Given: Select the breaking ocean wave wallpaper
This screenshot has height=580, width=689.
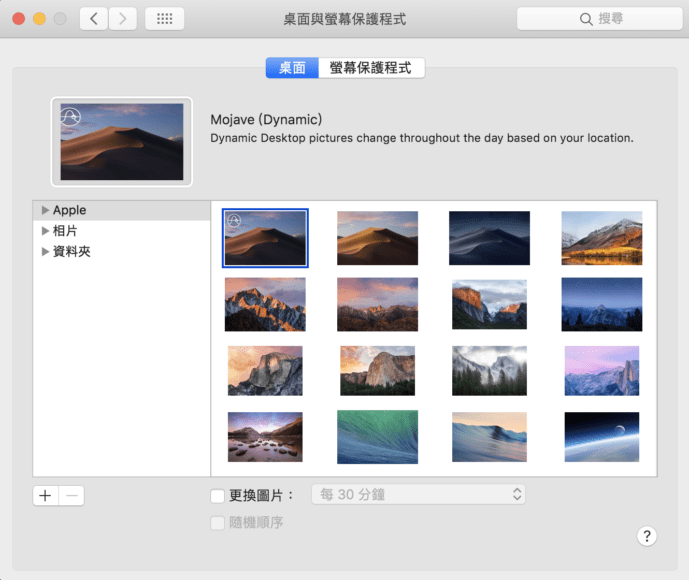Looking at the screenshot, I should tap(489, 437).
